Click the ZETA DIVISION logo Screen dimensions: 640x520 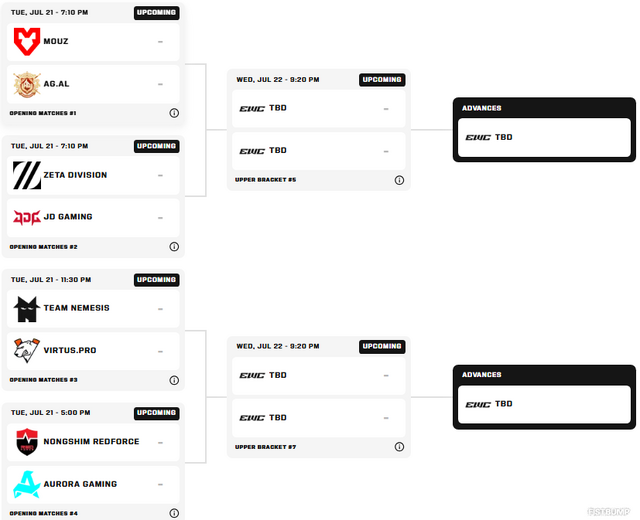[27, 176]
